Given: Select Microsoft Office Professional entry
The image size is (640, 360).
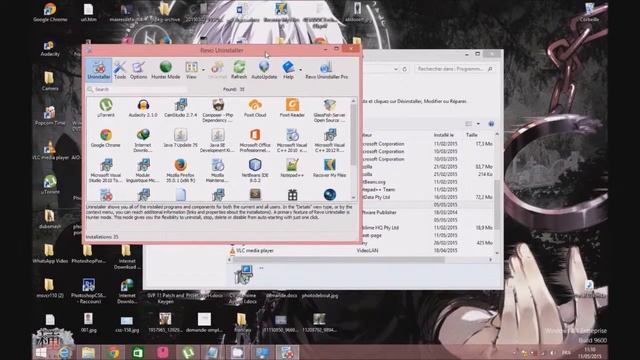Looking at the screenshot, I should 255,140.
